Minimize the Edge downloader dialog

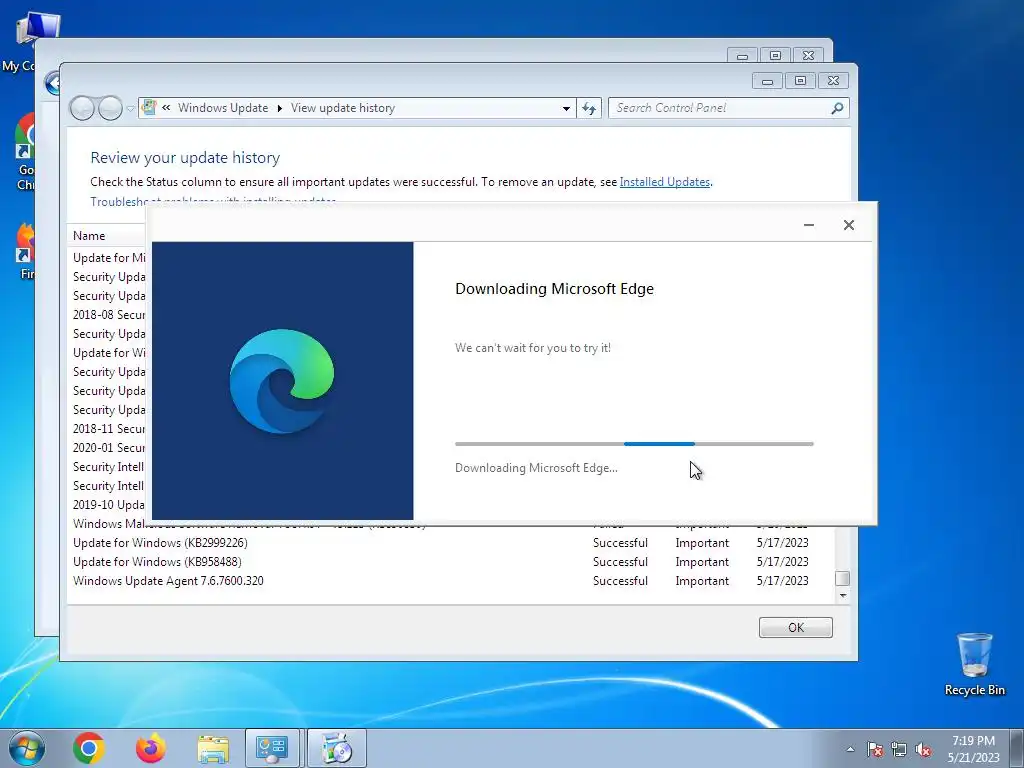coord(808,225)
